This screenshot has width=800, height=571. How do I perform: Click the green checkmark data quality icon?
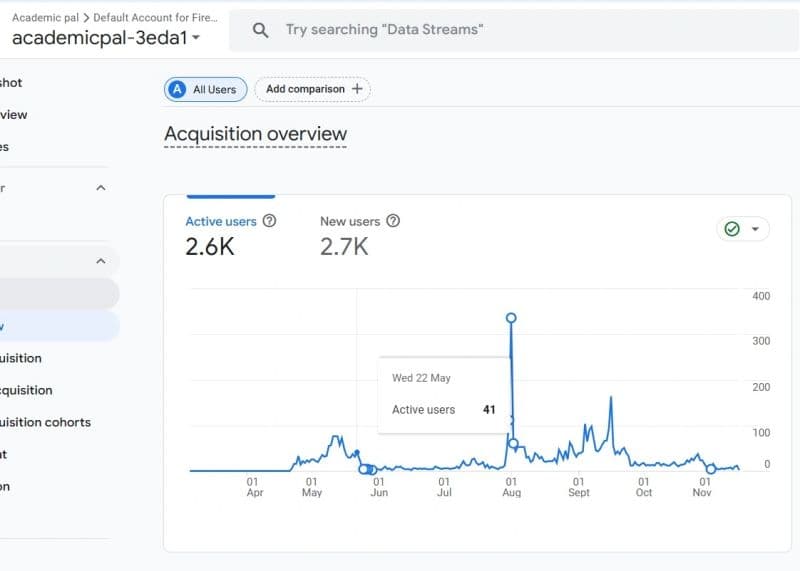pyautogui.click(x=732, y=229)
